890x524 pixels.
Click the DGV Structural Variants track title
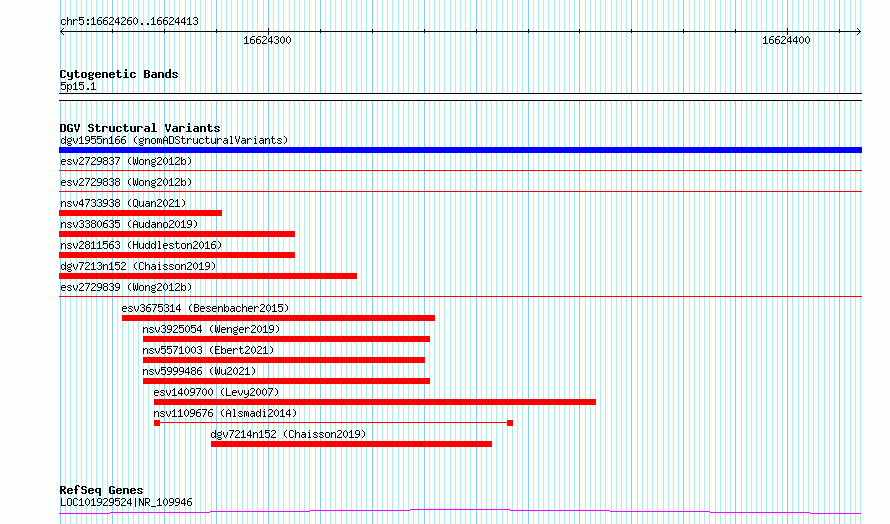[x=140, y=128]
